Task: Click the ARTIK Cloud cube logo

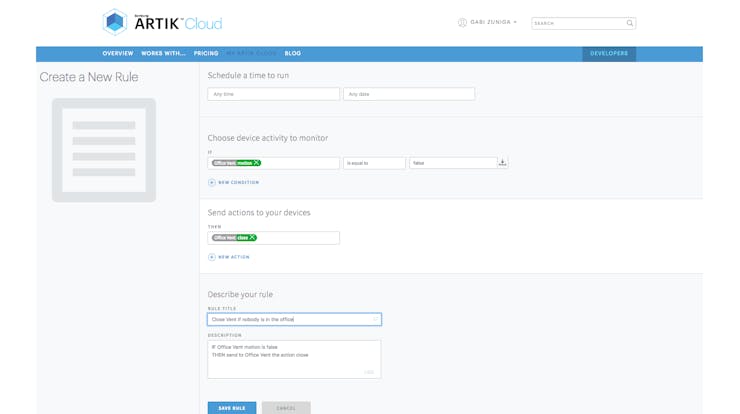Action: point(115,21)
